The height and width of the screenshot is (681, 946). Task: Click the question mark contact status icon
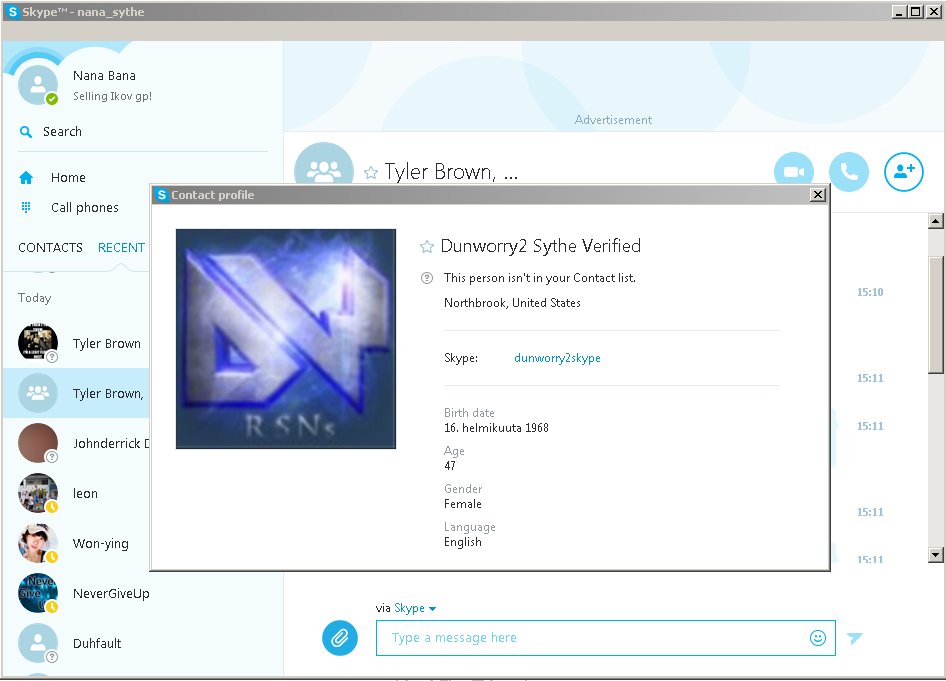[427, 278]
